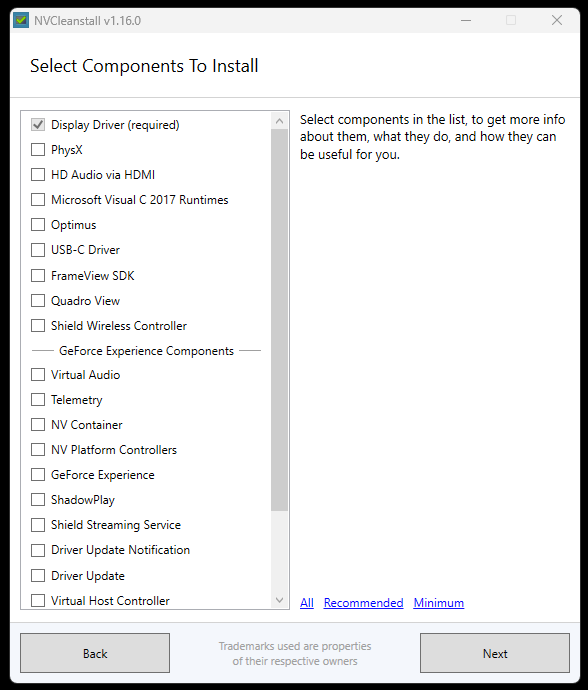Choose the Recommended preset link
The height and width of the screenshot is (690, 588).
coord(364,603)
